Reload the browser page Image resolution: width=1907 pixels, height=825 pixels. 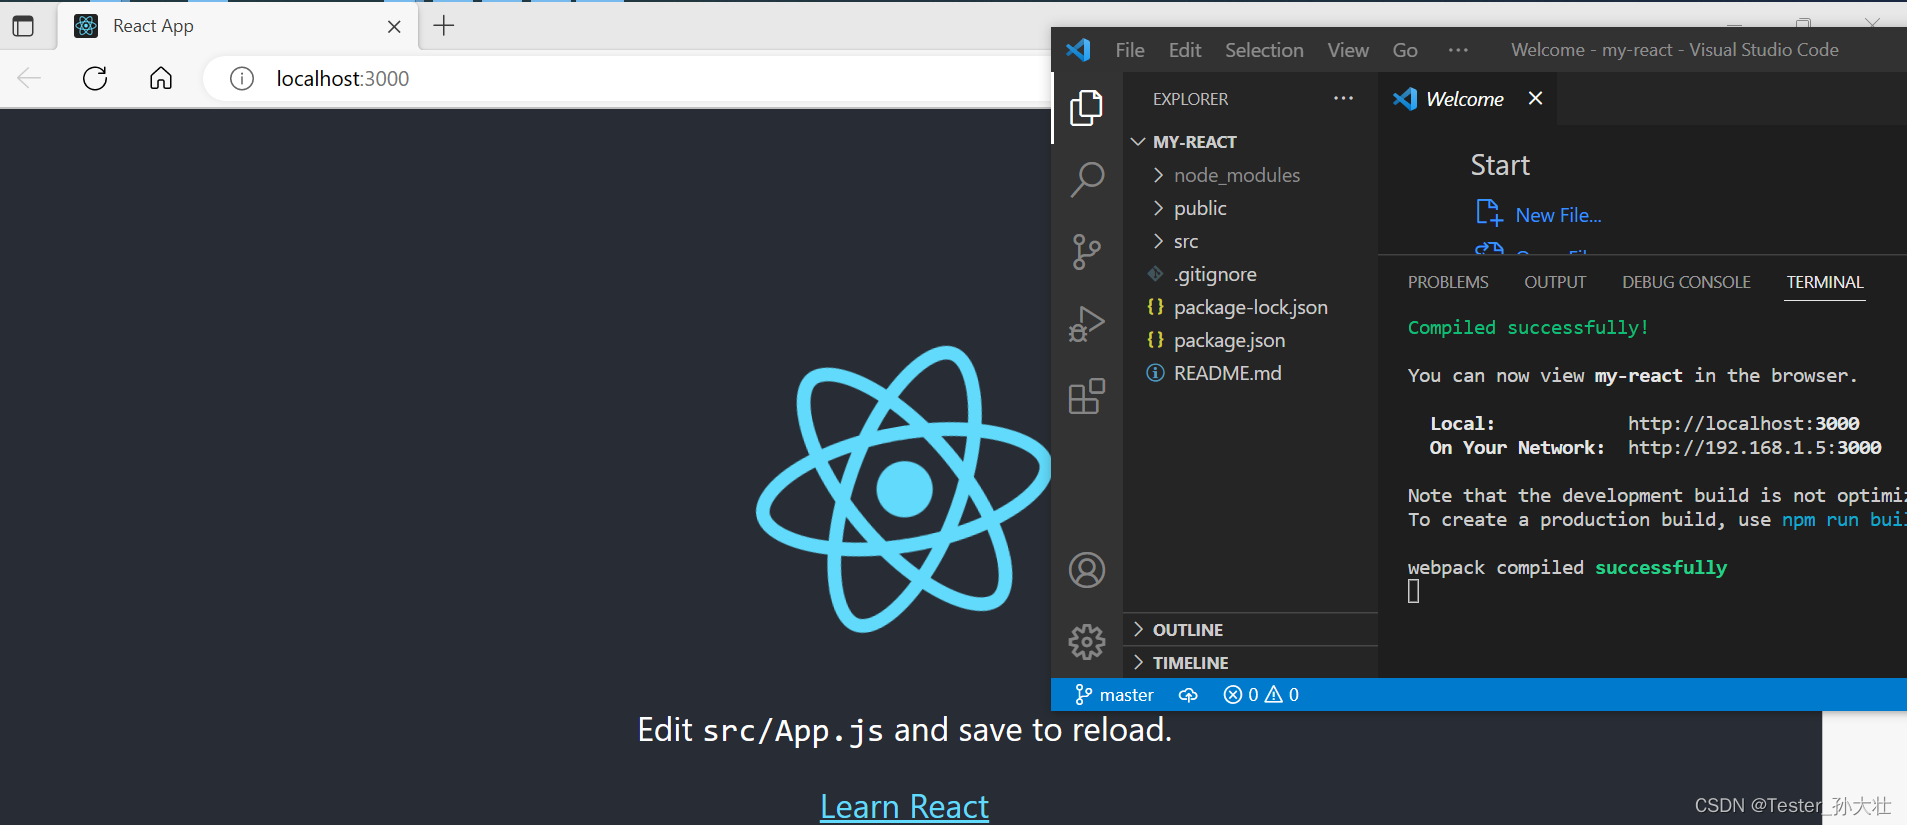click(x=95, y=78)
